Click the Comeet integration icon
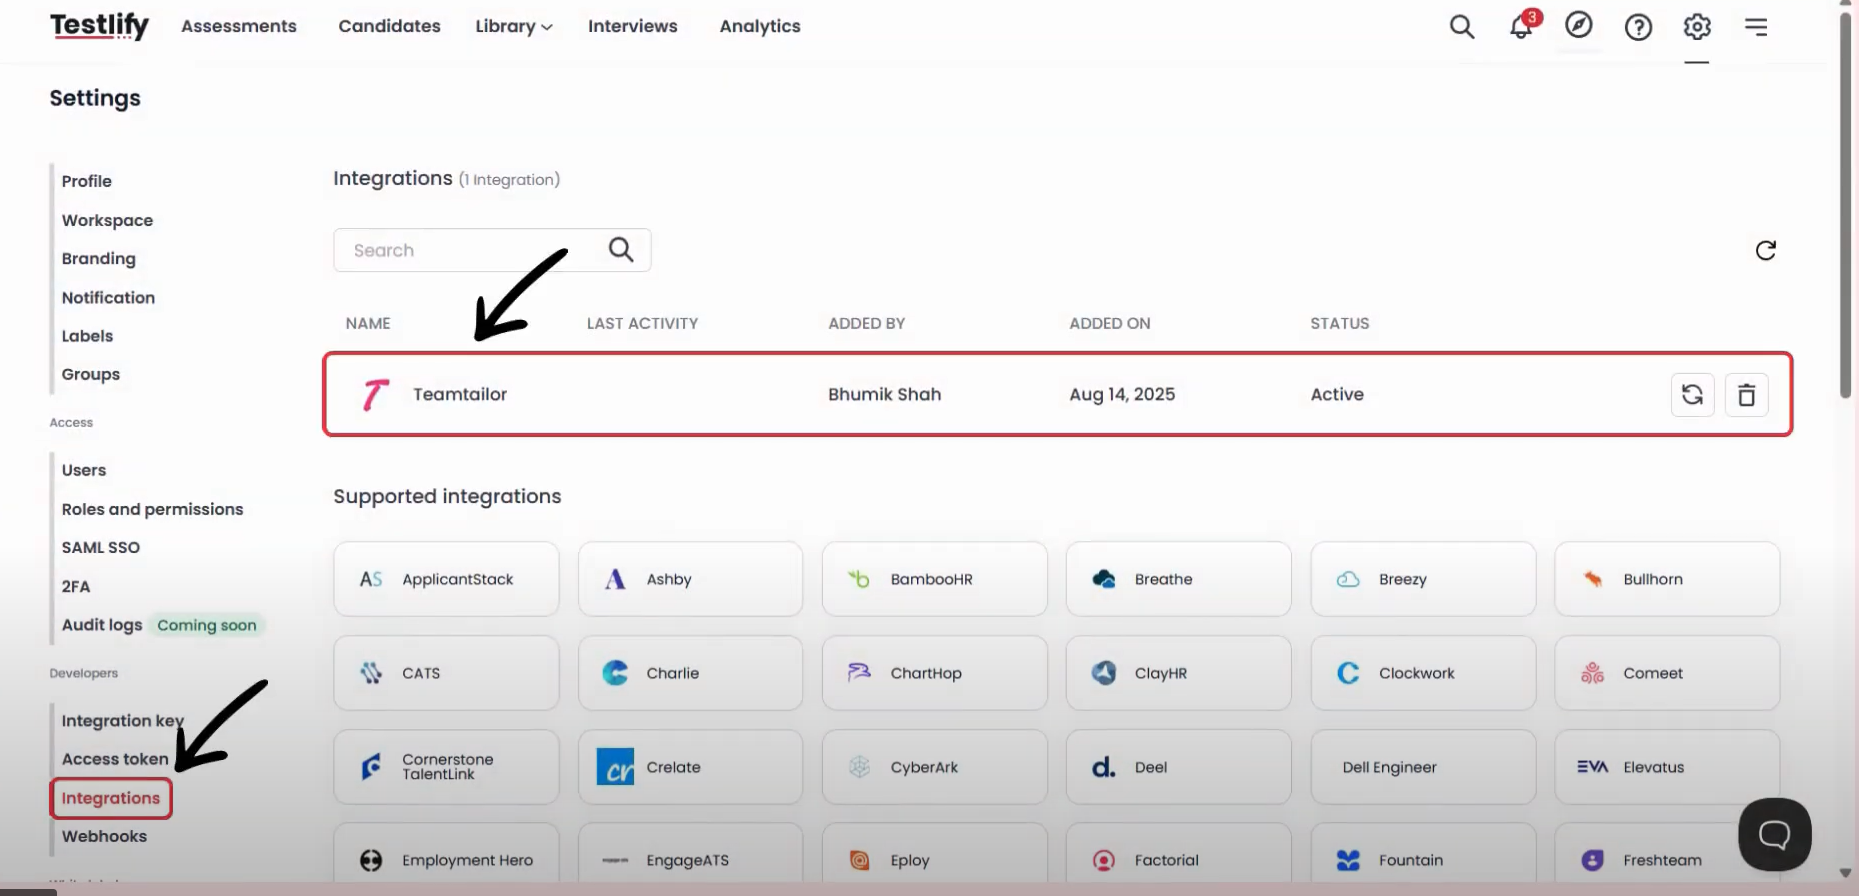The width and height of the screenshot is (1859, 896). (1592, 673)
